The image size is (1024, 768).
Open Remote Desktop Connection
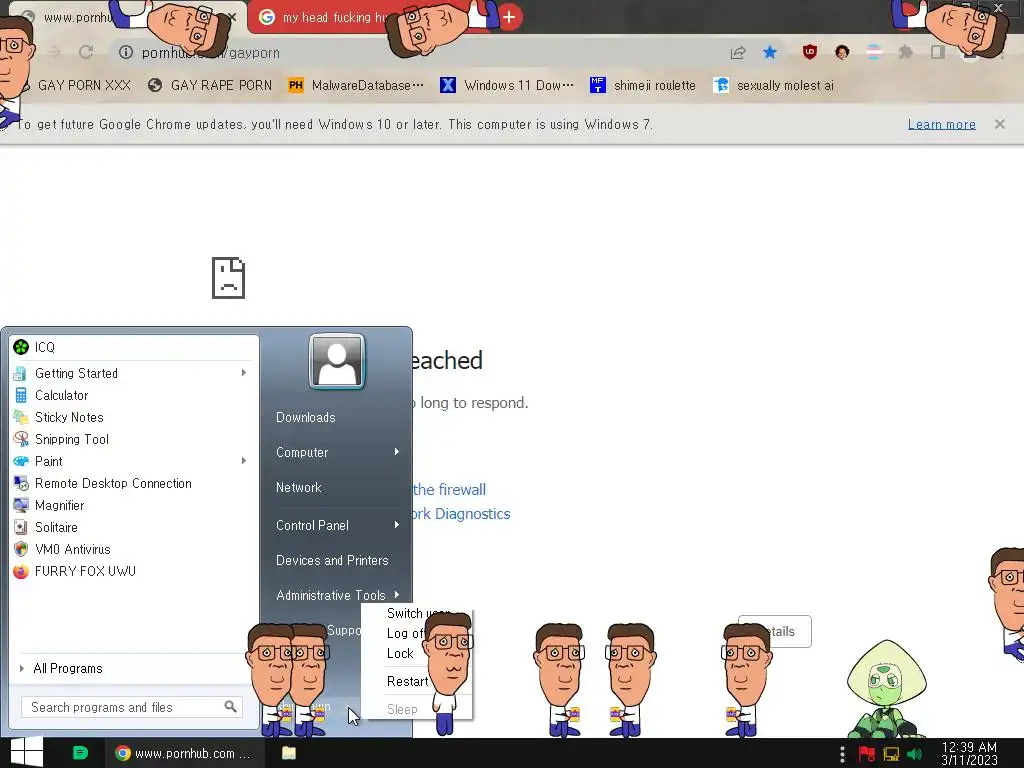[x=134, y=483]
